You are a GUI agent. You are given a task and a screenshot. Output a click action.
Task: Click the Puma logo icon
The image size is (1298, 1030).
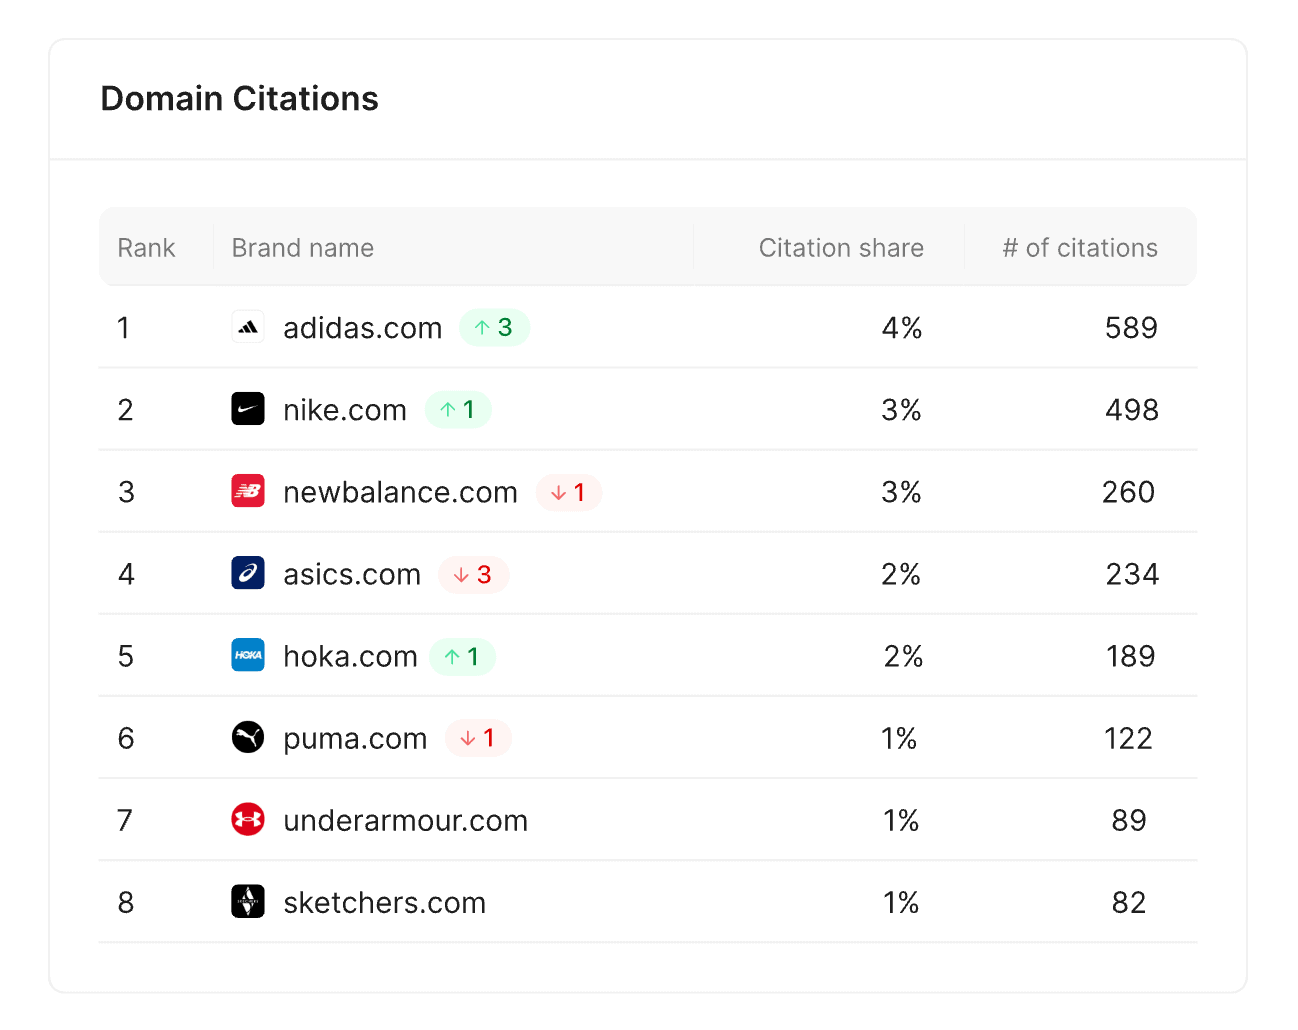coord(248,737)
